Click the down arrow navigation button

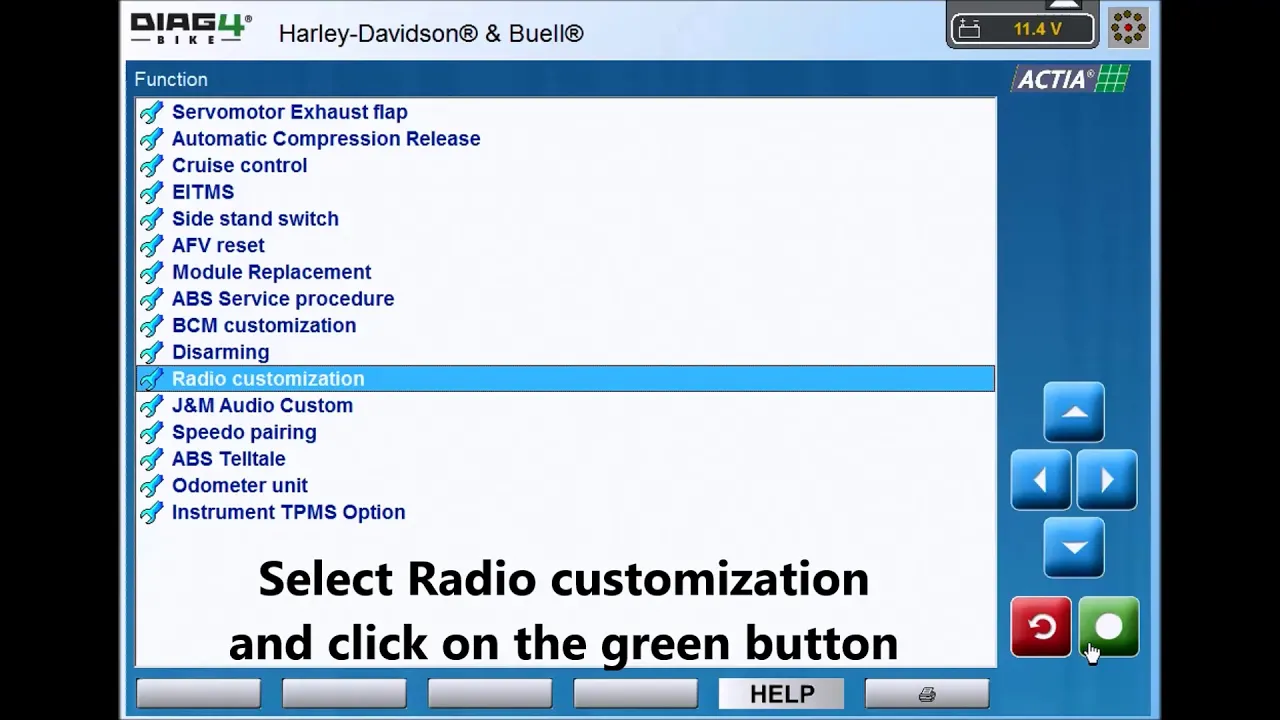[x=1074, y=547]
